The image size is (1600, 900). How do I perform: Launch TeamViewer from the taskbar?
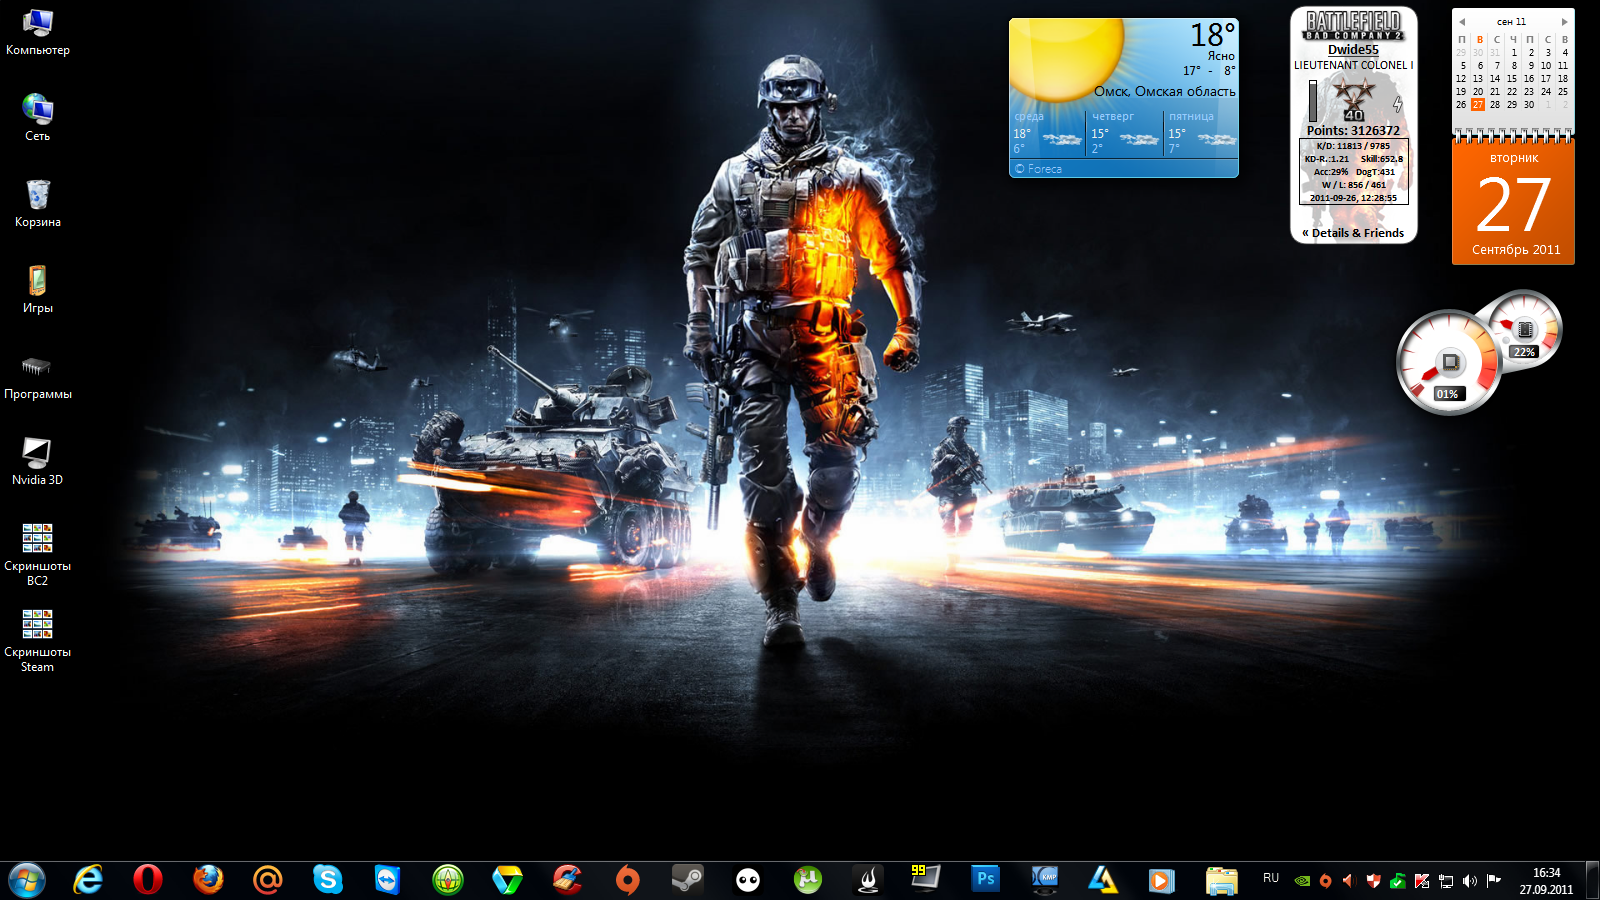[x=388, y=880]
